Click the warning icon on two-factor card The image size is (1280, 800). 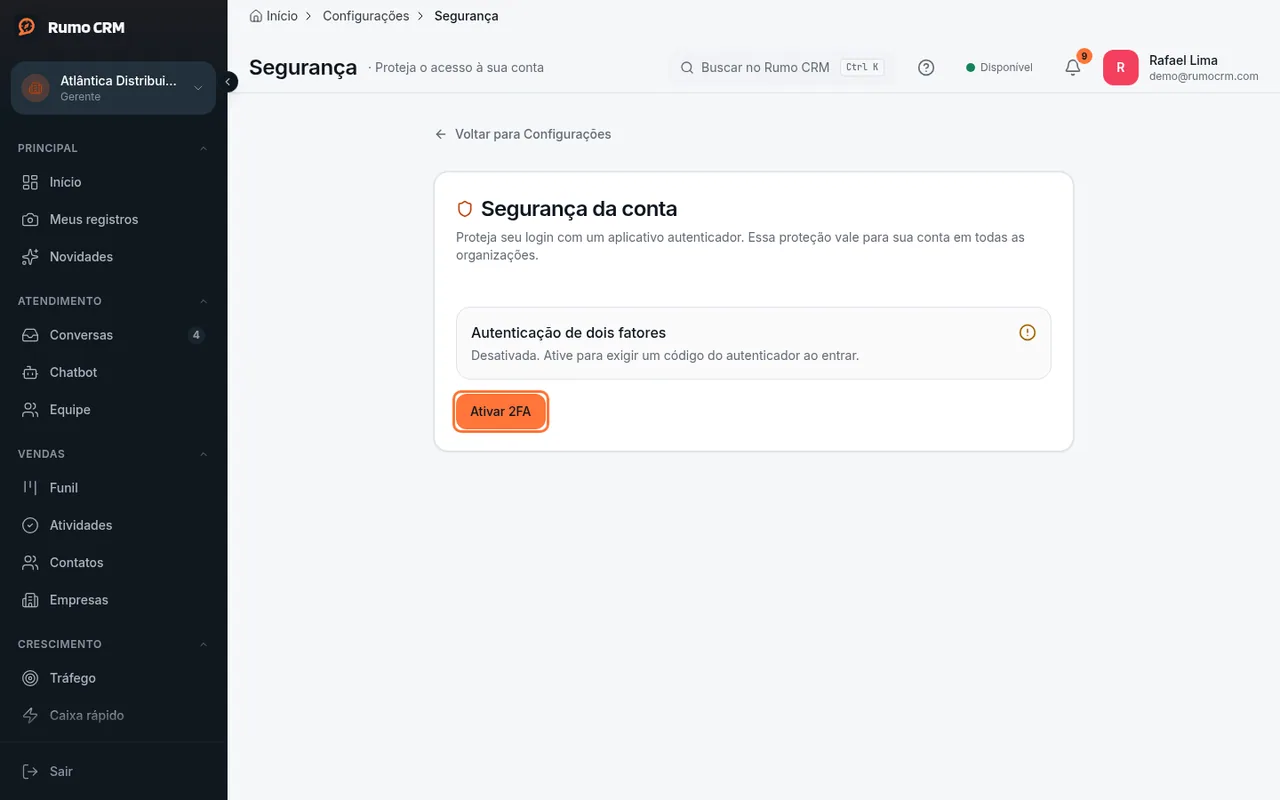point(1027,333)
